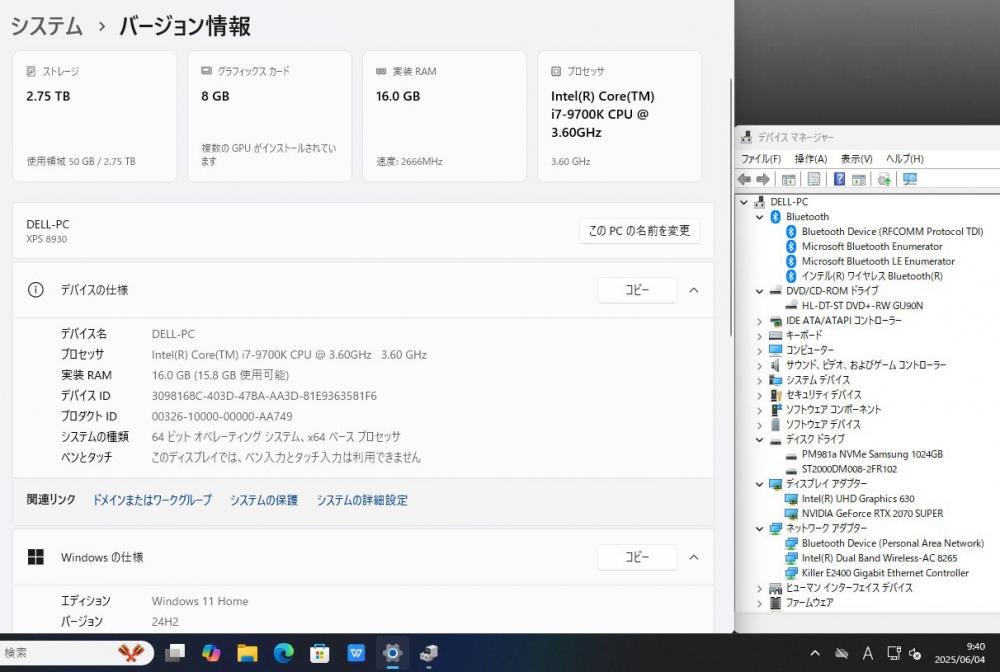The image size is (1000, 672).
Task: Select PM981a NVMe Samsung 1024GB disk
Action: 872,455
